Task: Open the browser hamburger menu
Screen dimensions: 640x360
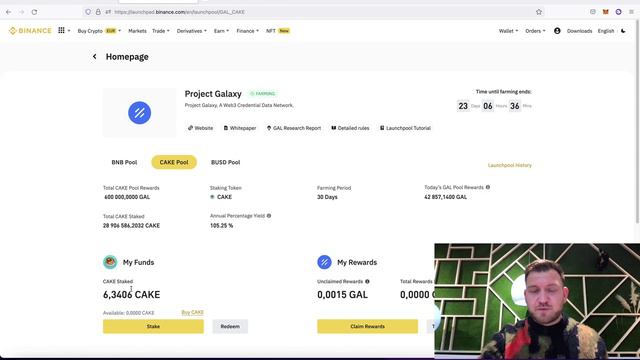Action: click(x=631, y=12)
